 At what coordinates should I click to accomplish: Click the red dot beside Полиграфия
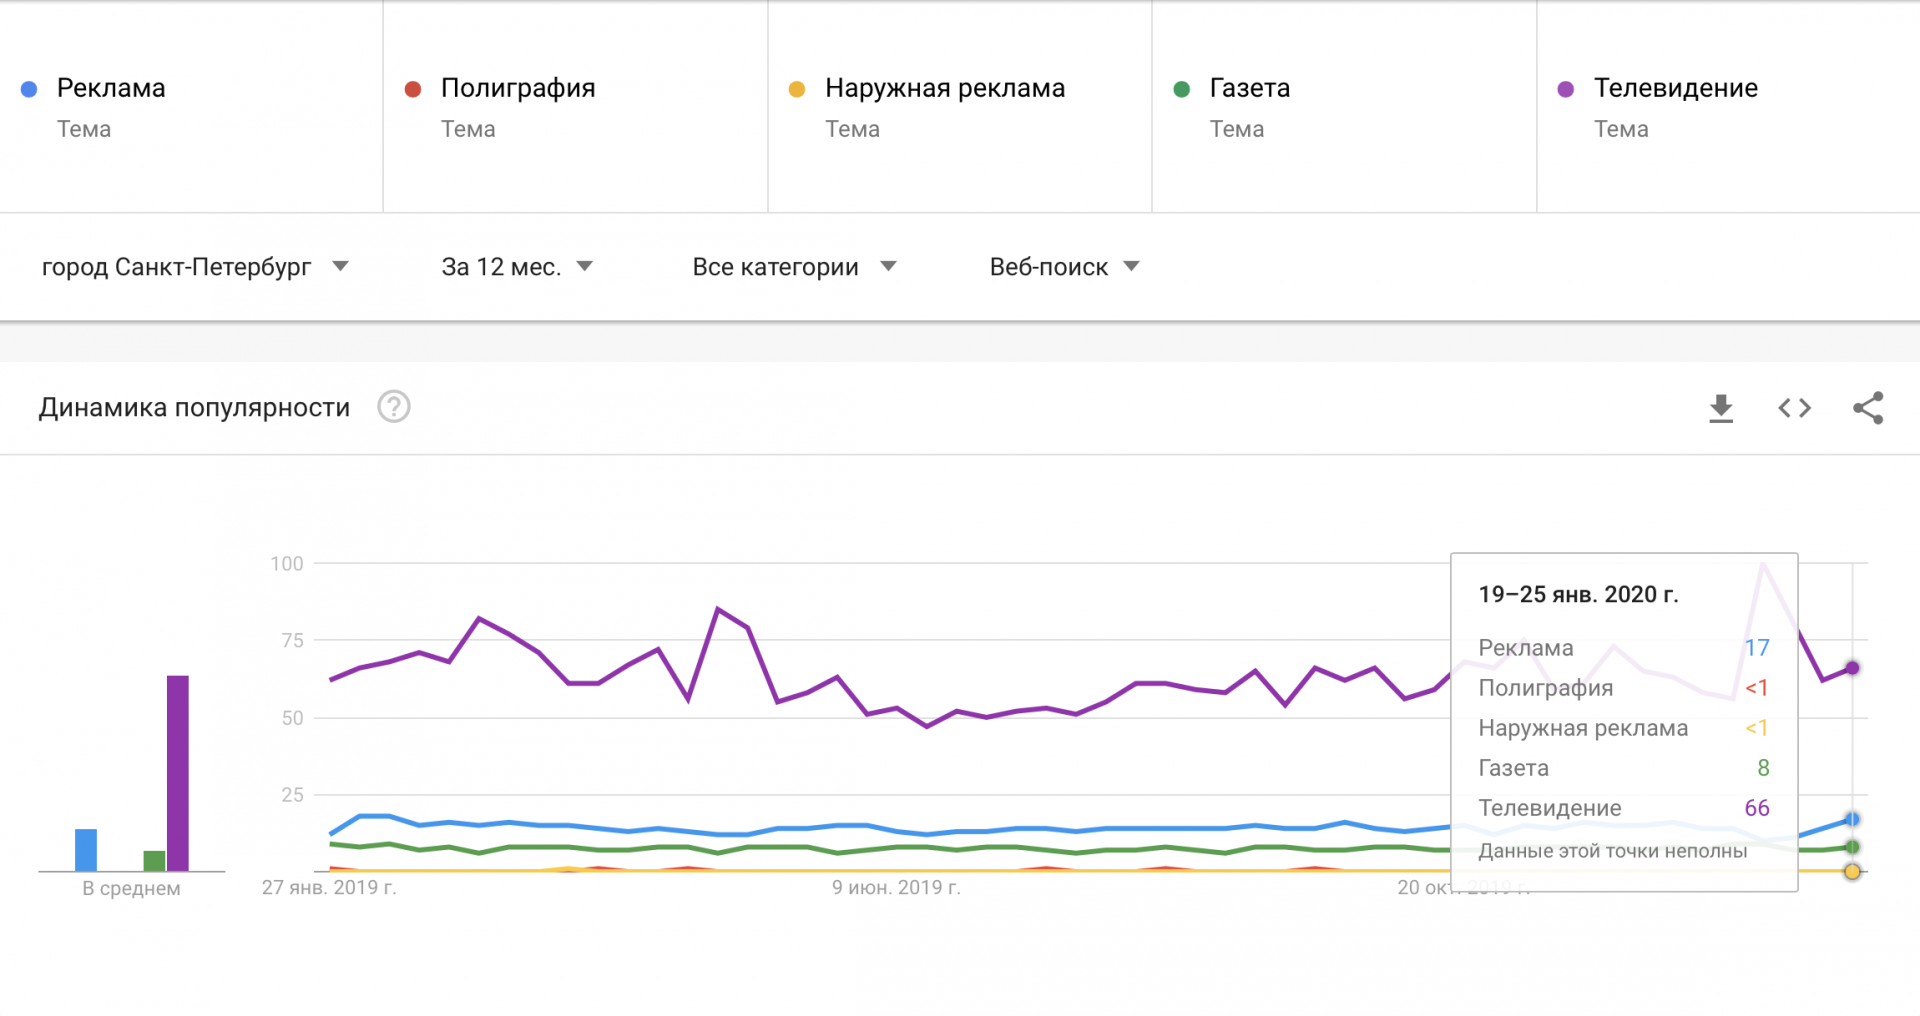413,89
